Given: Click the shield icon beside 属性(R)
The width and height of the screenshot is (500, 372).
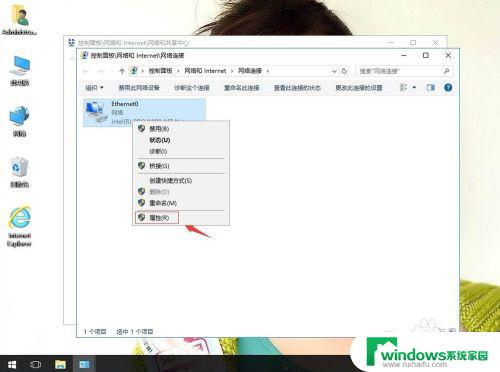Looking at the screenshot, I should click(142, 217).
